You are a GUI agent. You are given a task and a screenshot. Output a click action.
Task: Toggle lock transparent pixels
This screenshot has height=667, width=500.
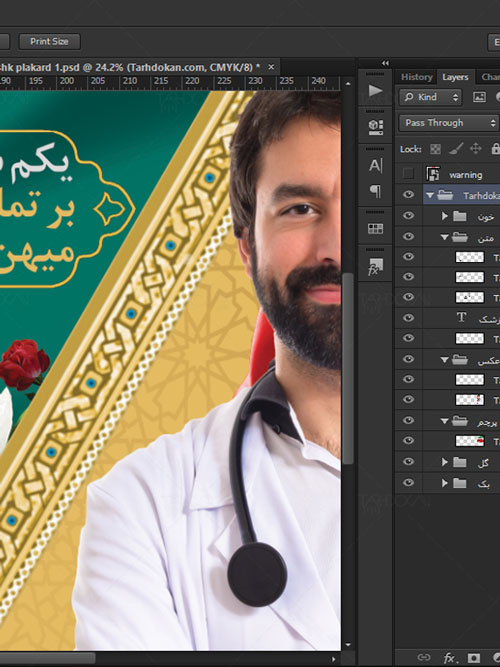click(x=435, y=149)
